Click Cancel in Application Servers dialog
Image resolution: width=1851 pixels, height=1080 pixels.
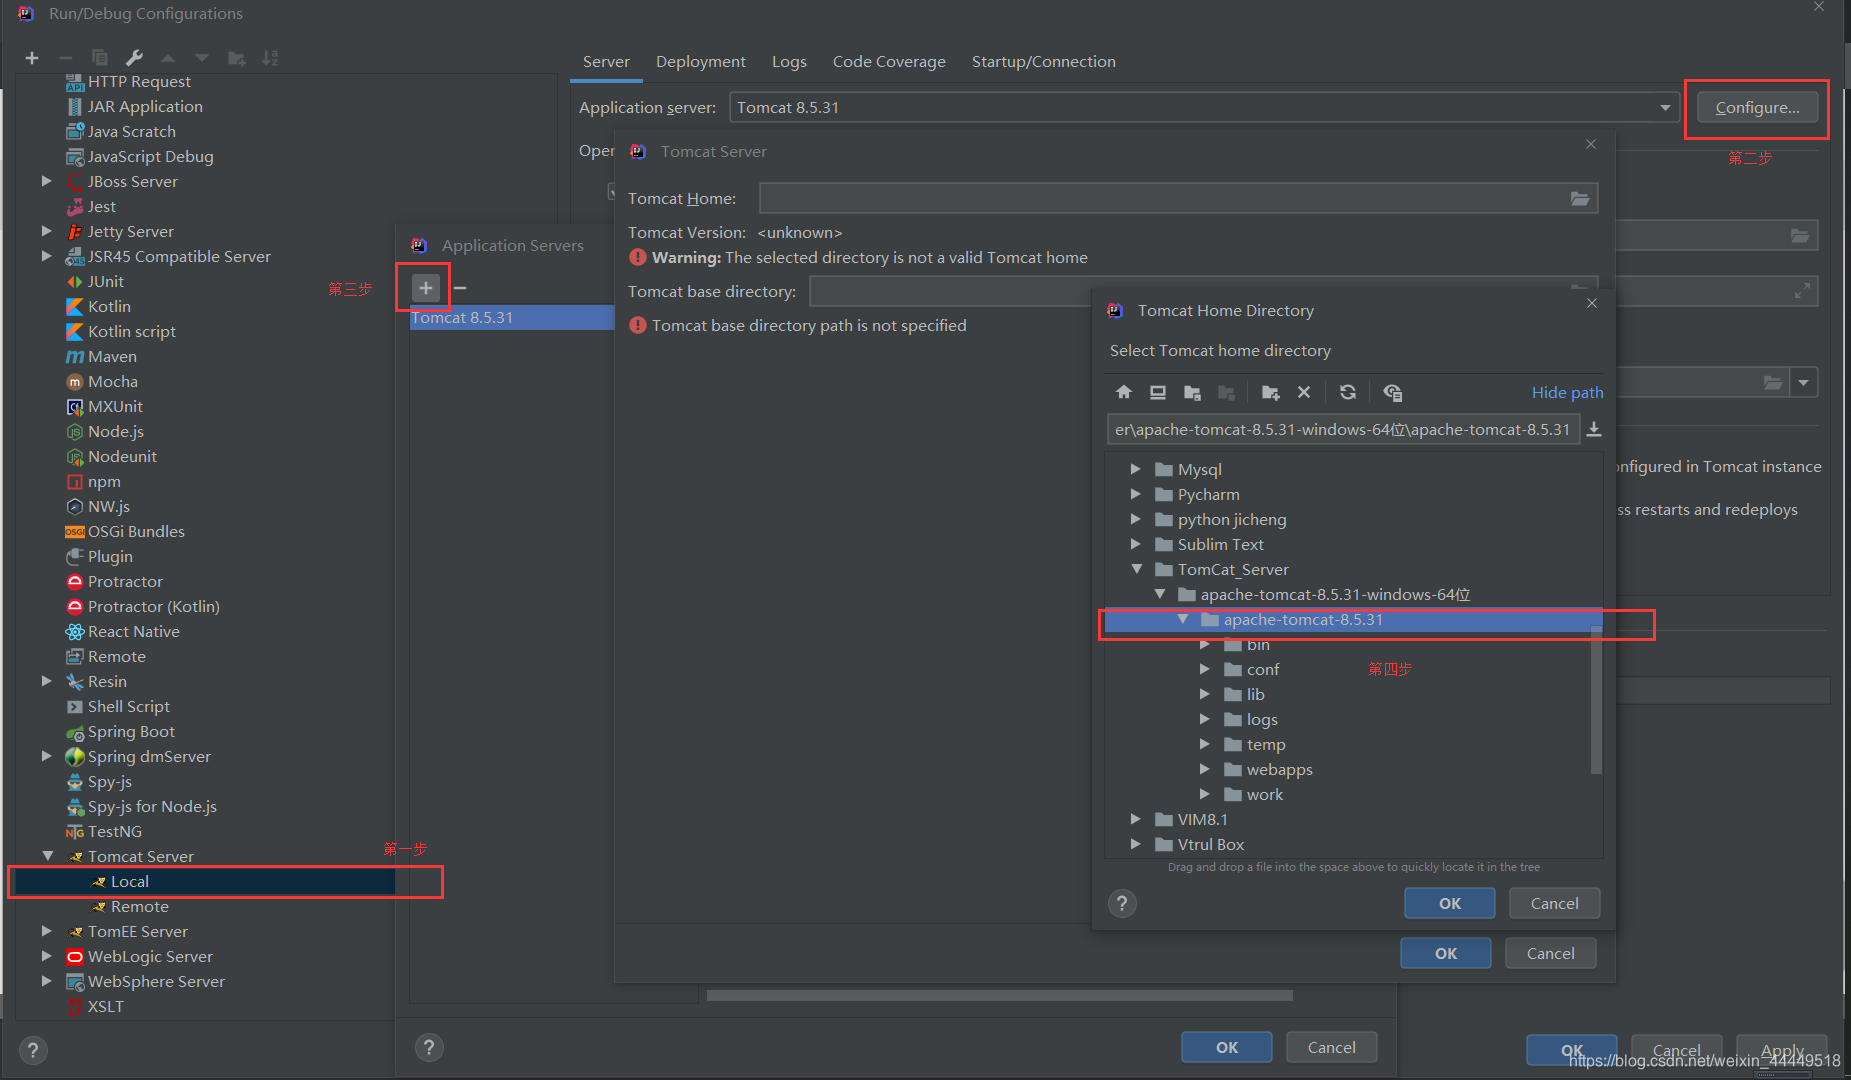[x=1331, y=1047]
